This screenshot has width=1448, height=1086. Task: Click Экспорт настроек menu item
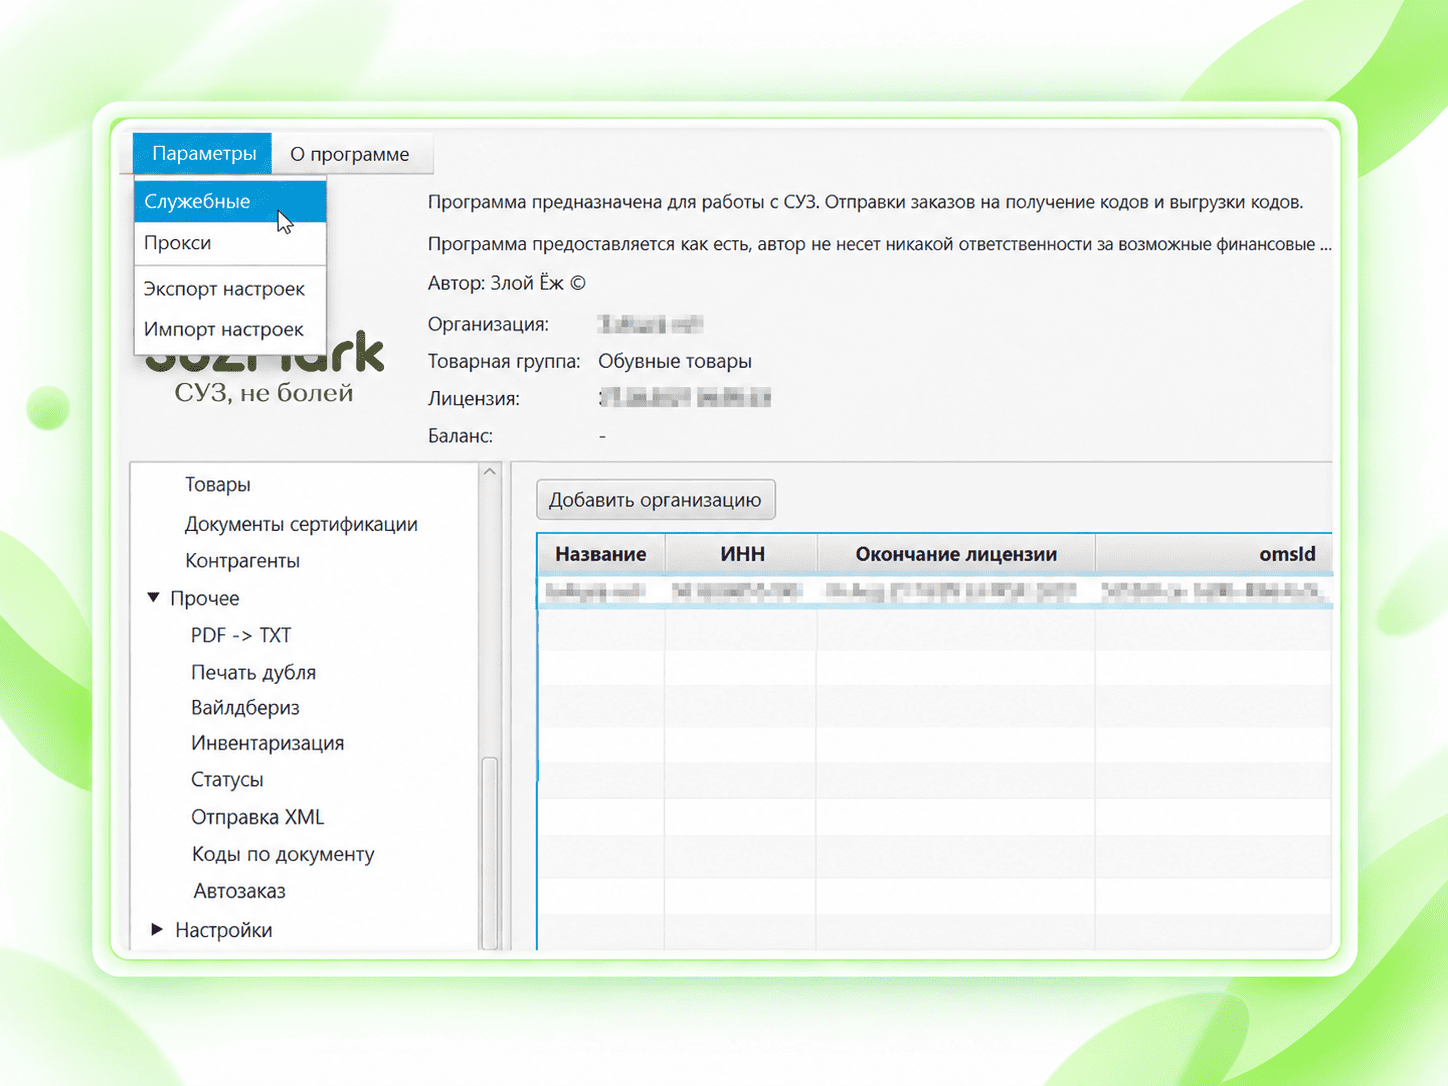[x=230, y=289]
